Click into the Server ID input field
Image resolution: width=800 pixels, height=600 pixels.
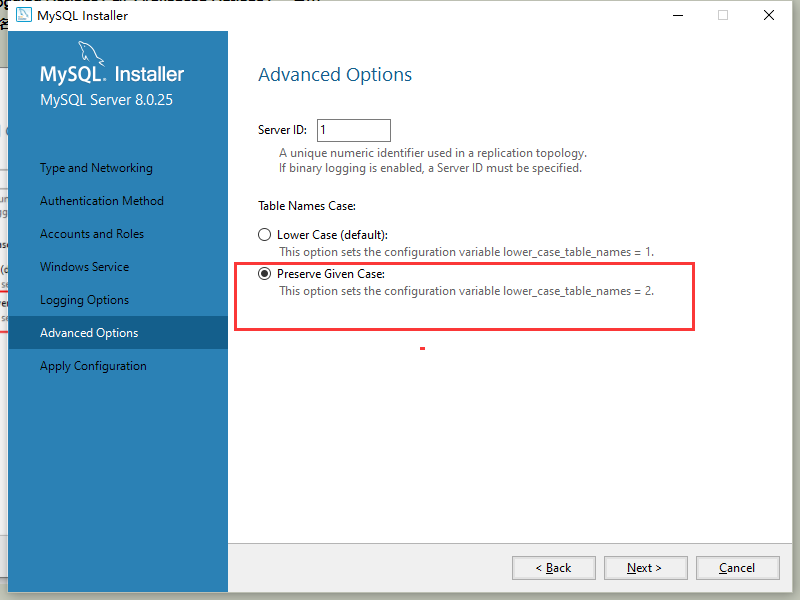[353, 130]
